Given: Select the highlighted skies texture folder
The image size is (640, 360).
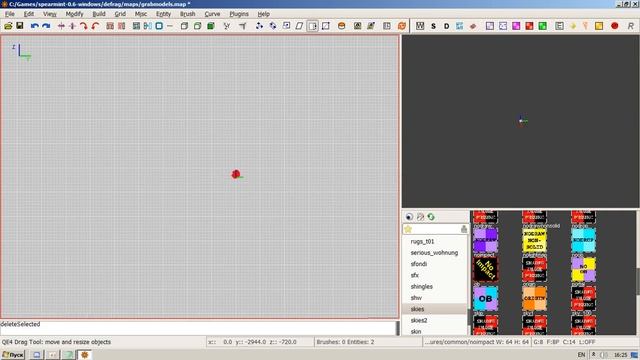Looking at the screenshot, I should pos(435,309).
